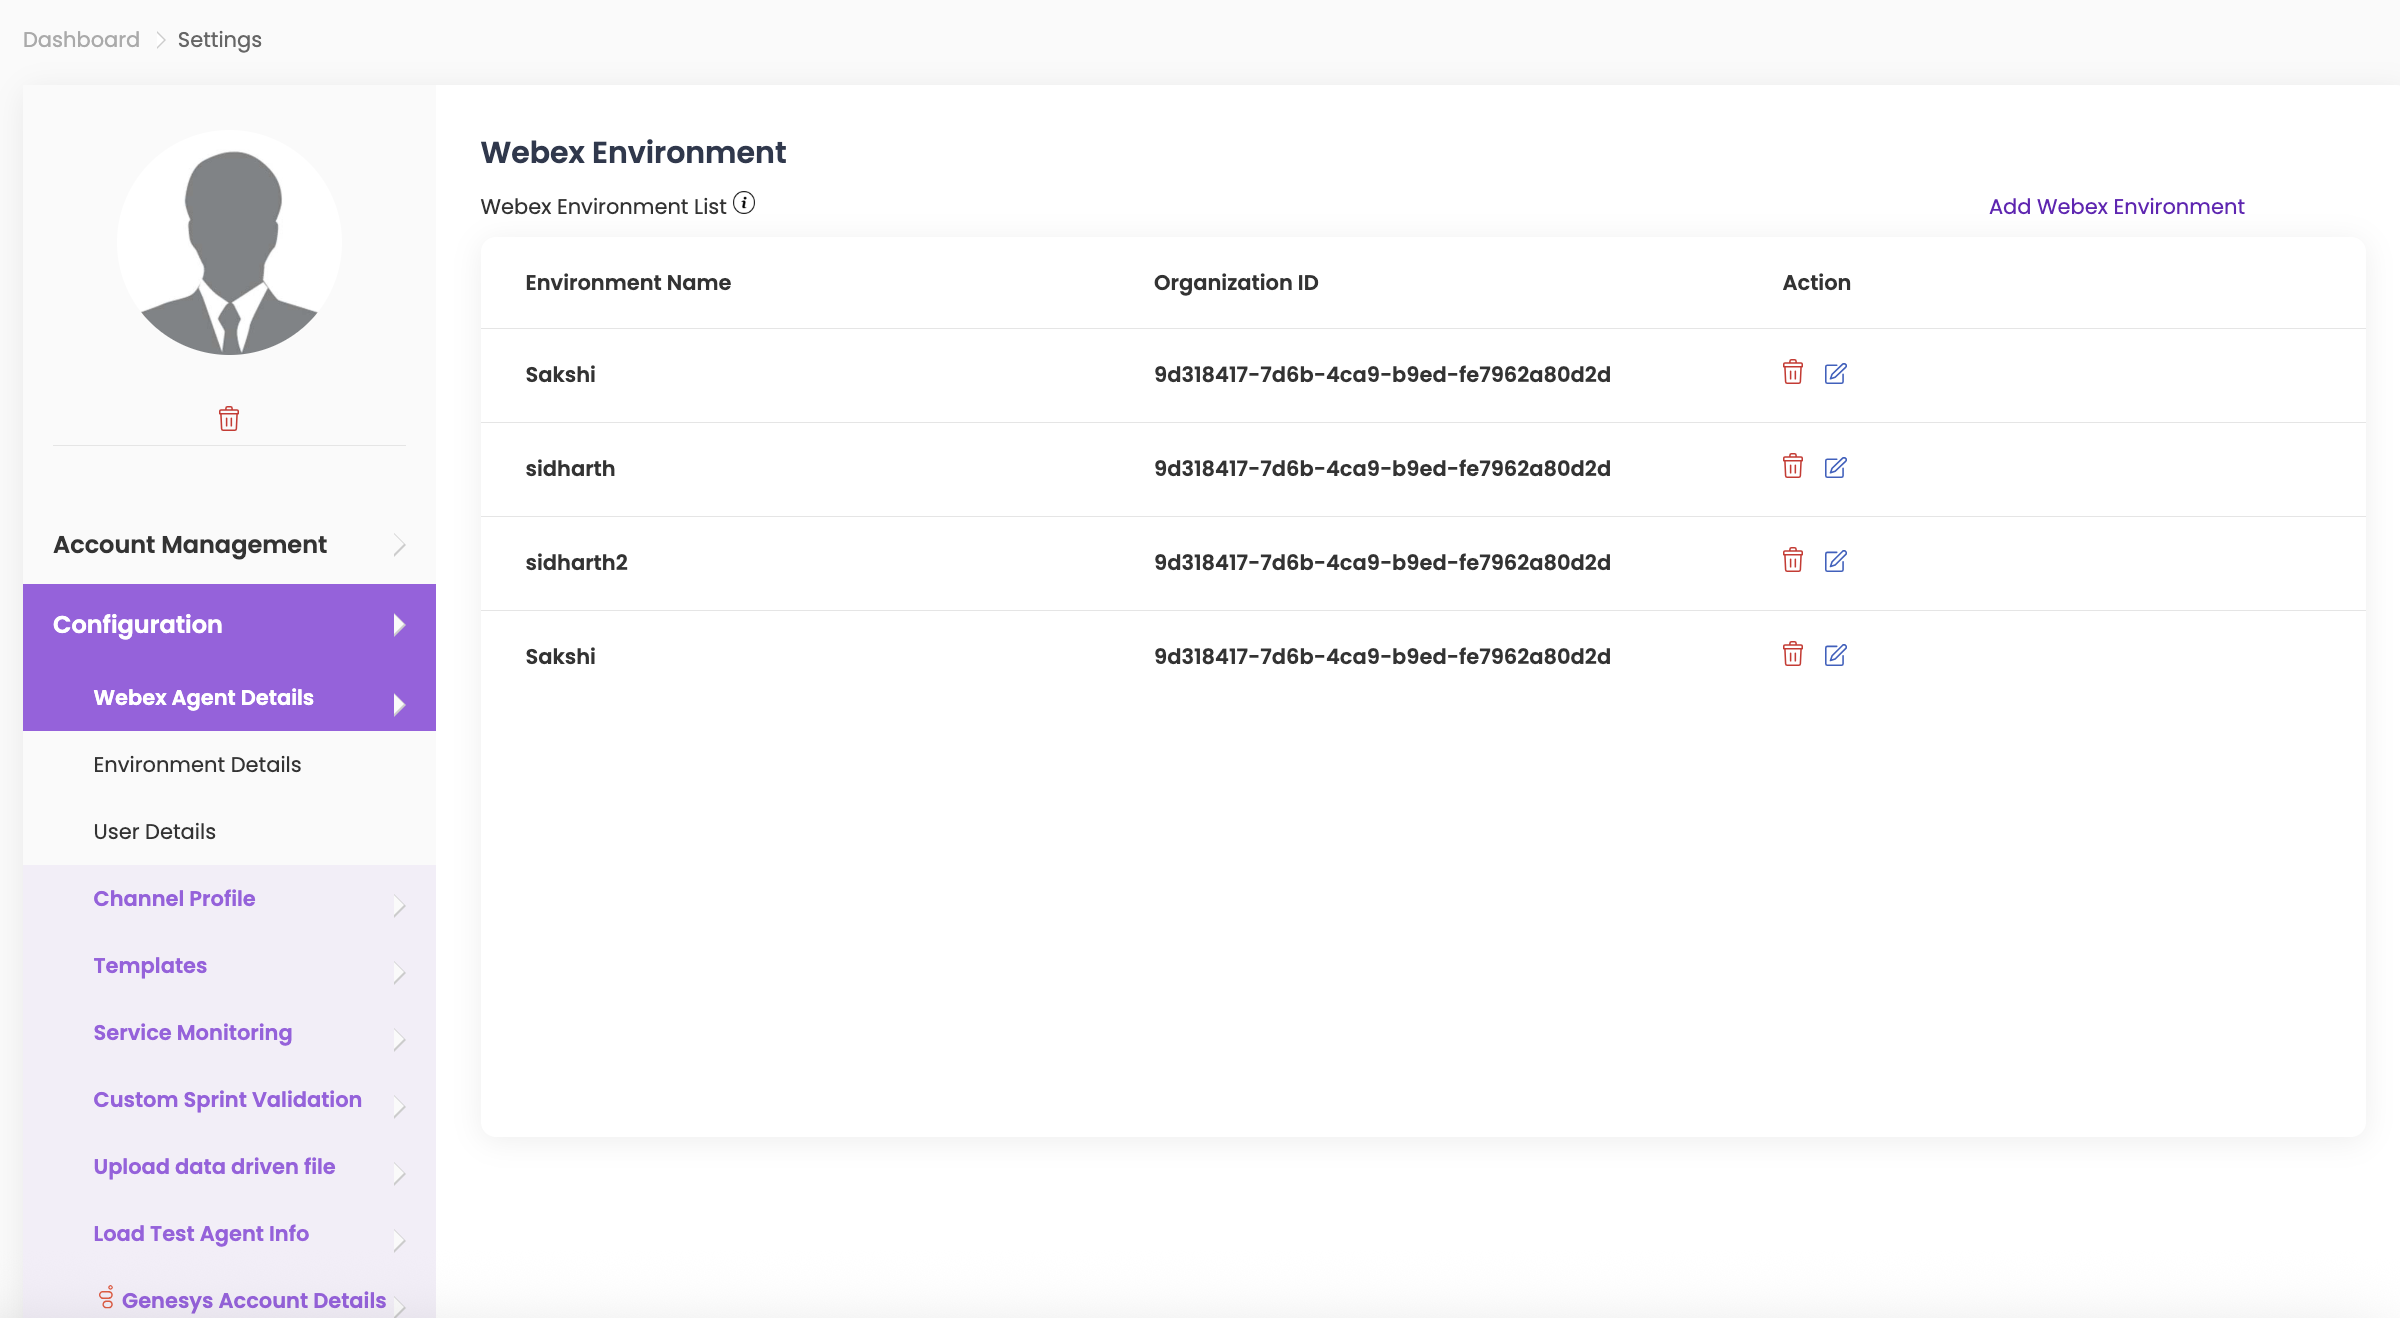The image size is (2400, 1318).
Task: Edit the sidharth environment entry
Action: tap(1835, 467)
